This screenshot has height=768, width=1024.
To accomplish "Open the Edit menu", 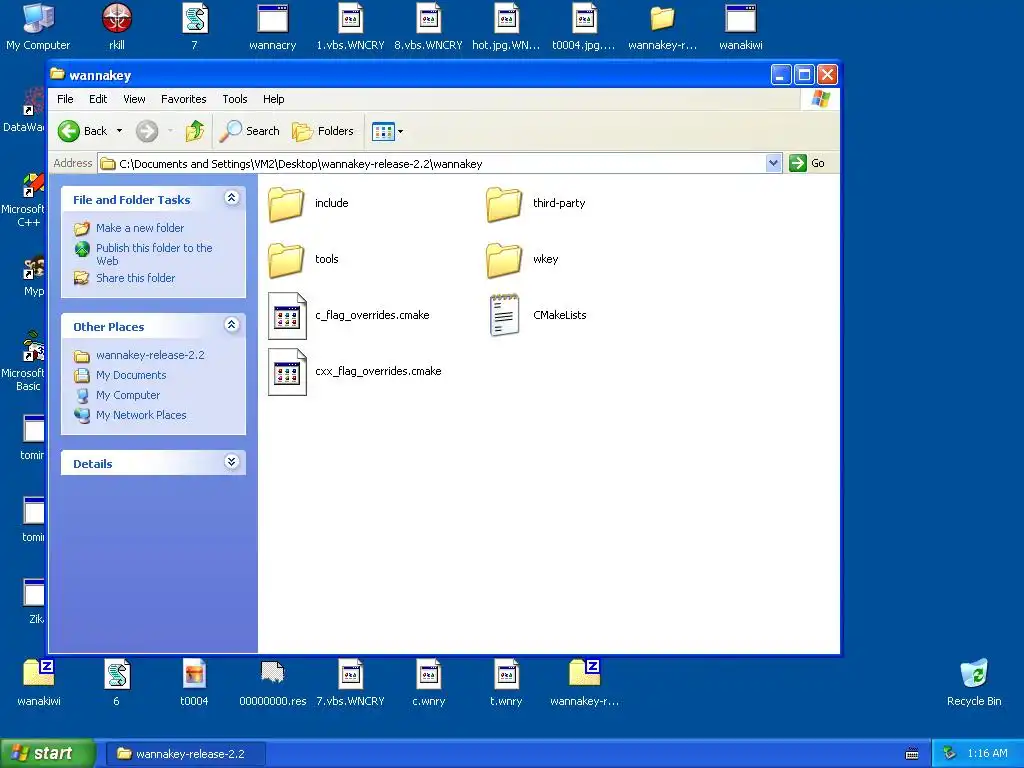I will coord(98,99).
